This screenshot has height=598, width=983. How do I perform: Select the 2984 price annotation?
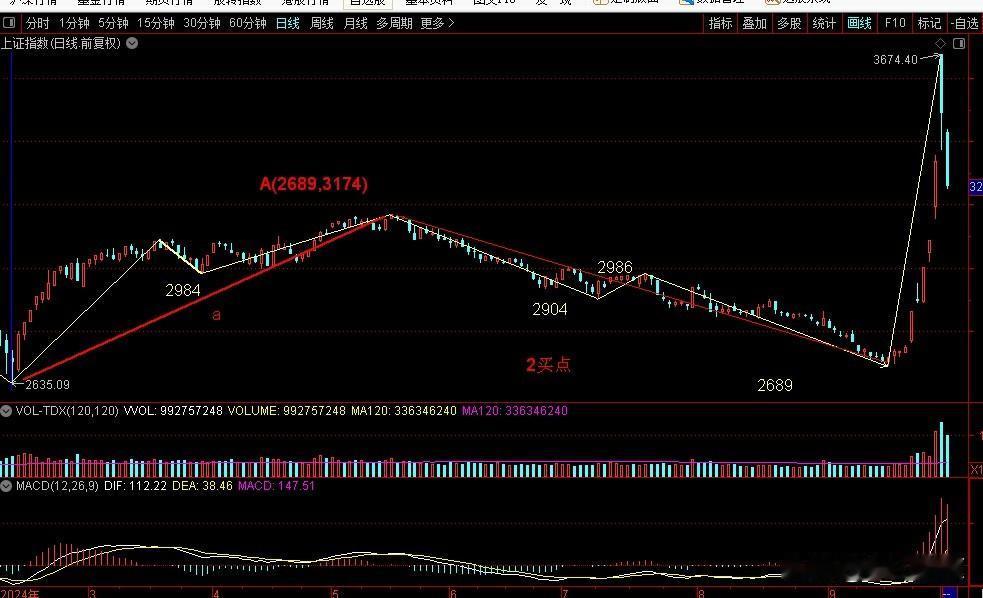click(183, 290)
